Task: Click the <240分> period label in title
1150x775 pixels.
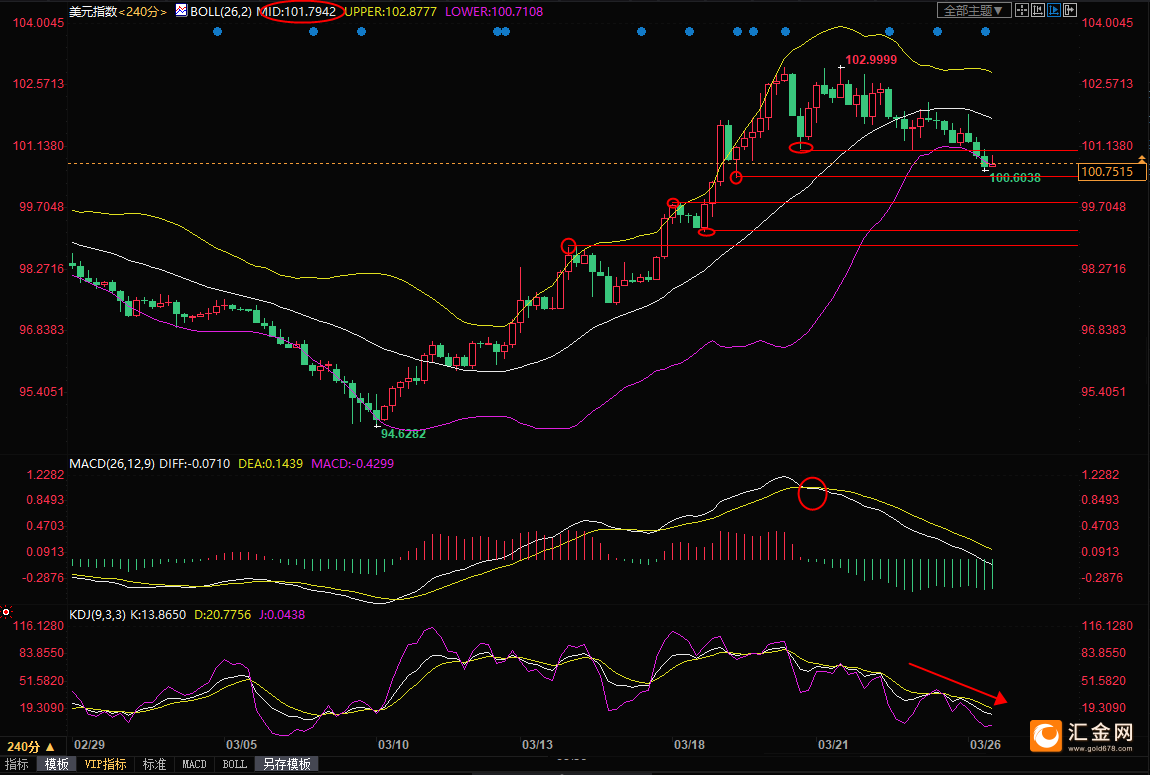Action: point(142,12)
